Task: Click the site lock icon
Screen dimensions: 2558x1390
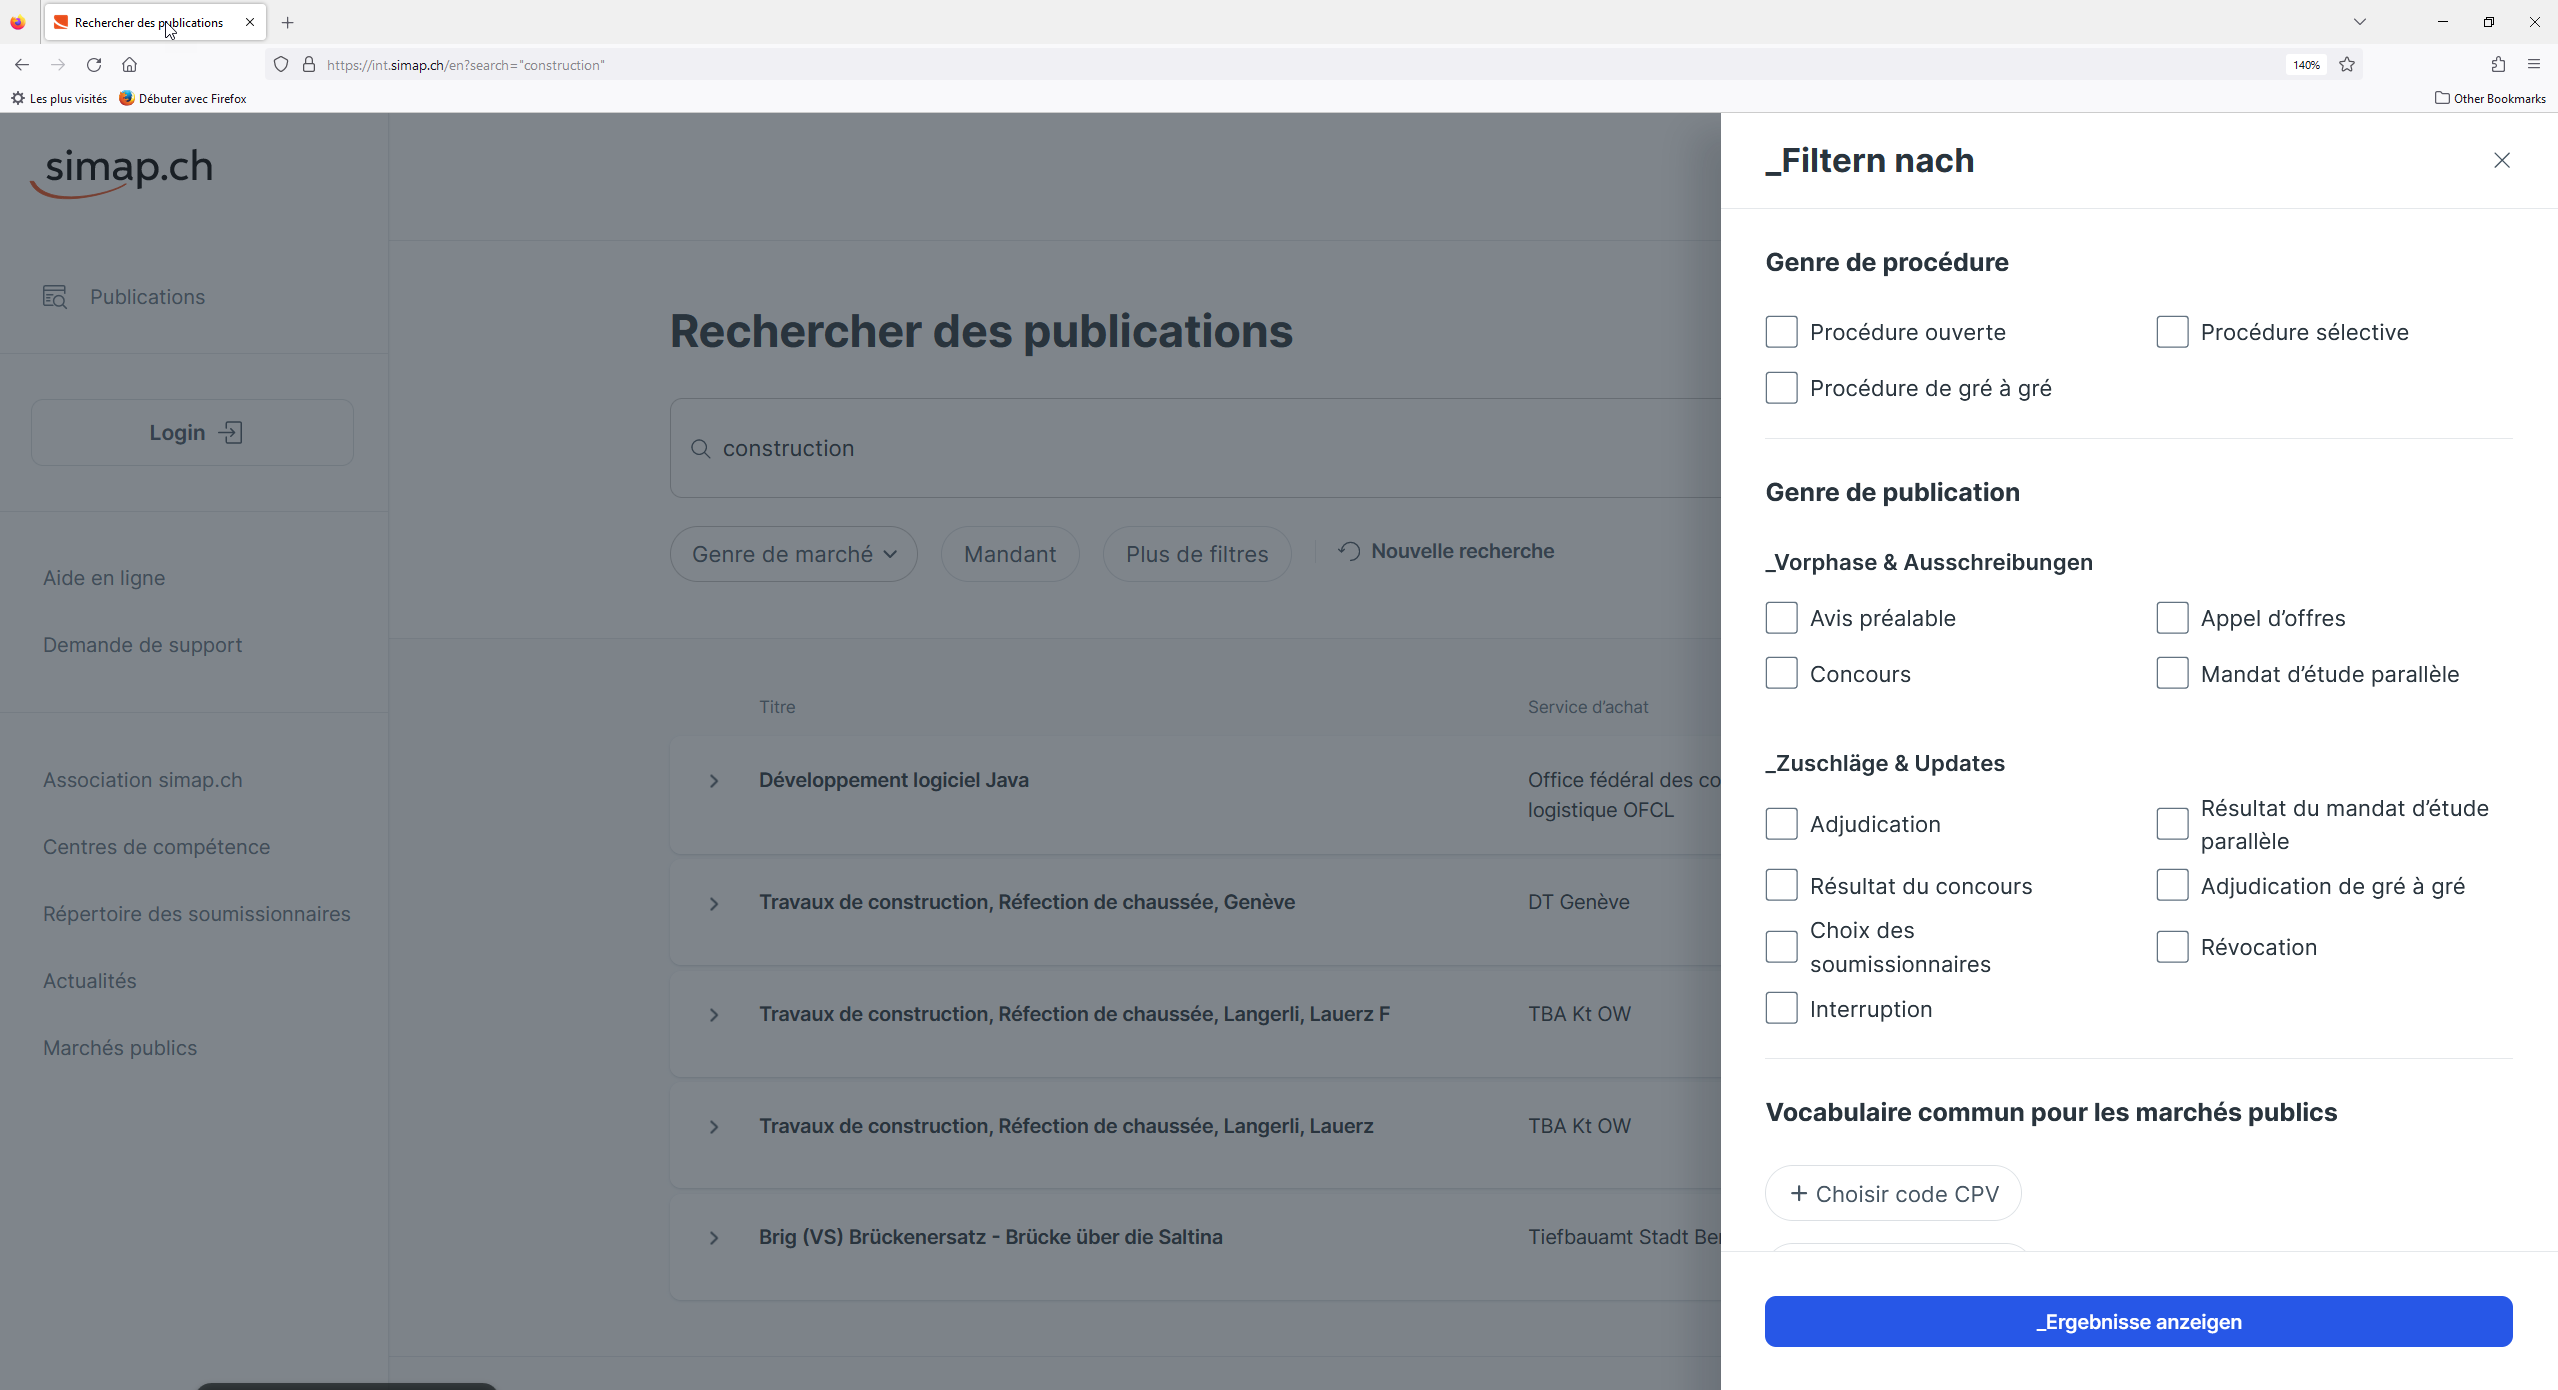Action: [x=309, y=65]
